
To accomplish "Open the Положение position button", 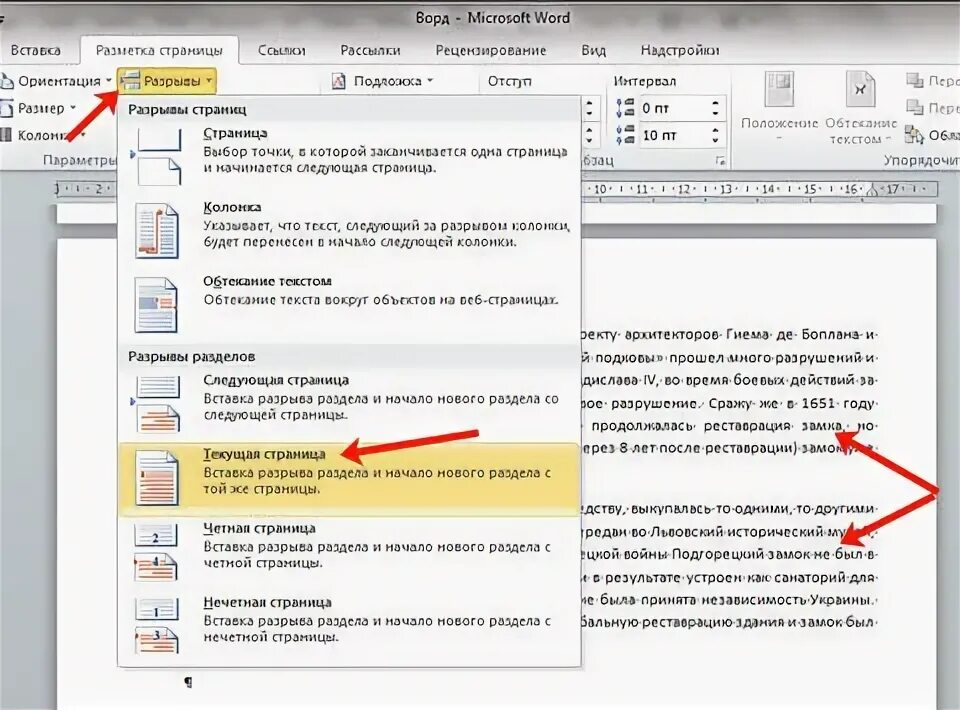I will 779,107.
